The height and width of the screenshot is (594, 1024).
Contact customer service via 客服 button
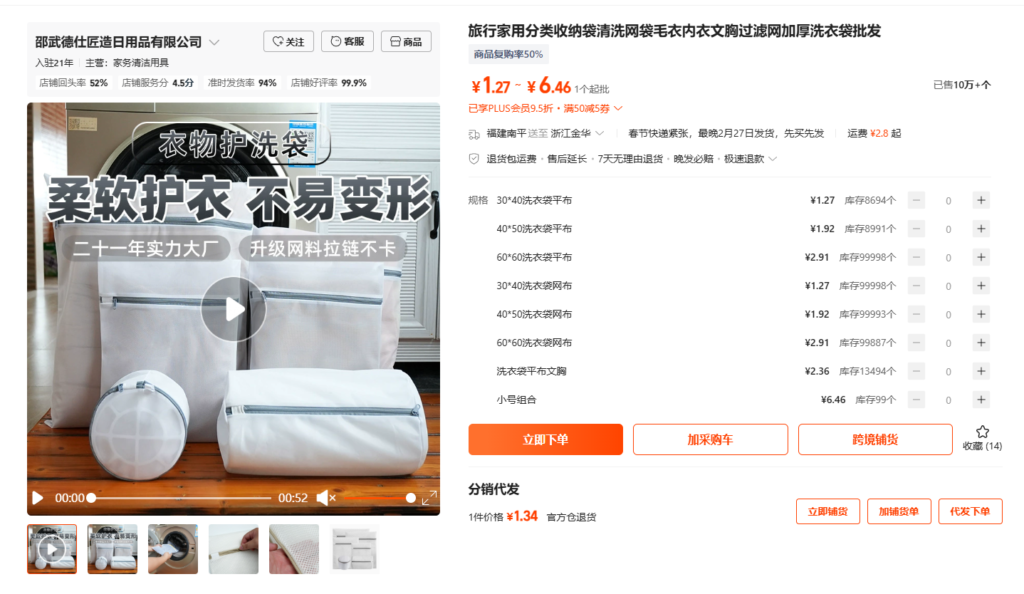[347, 41]
